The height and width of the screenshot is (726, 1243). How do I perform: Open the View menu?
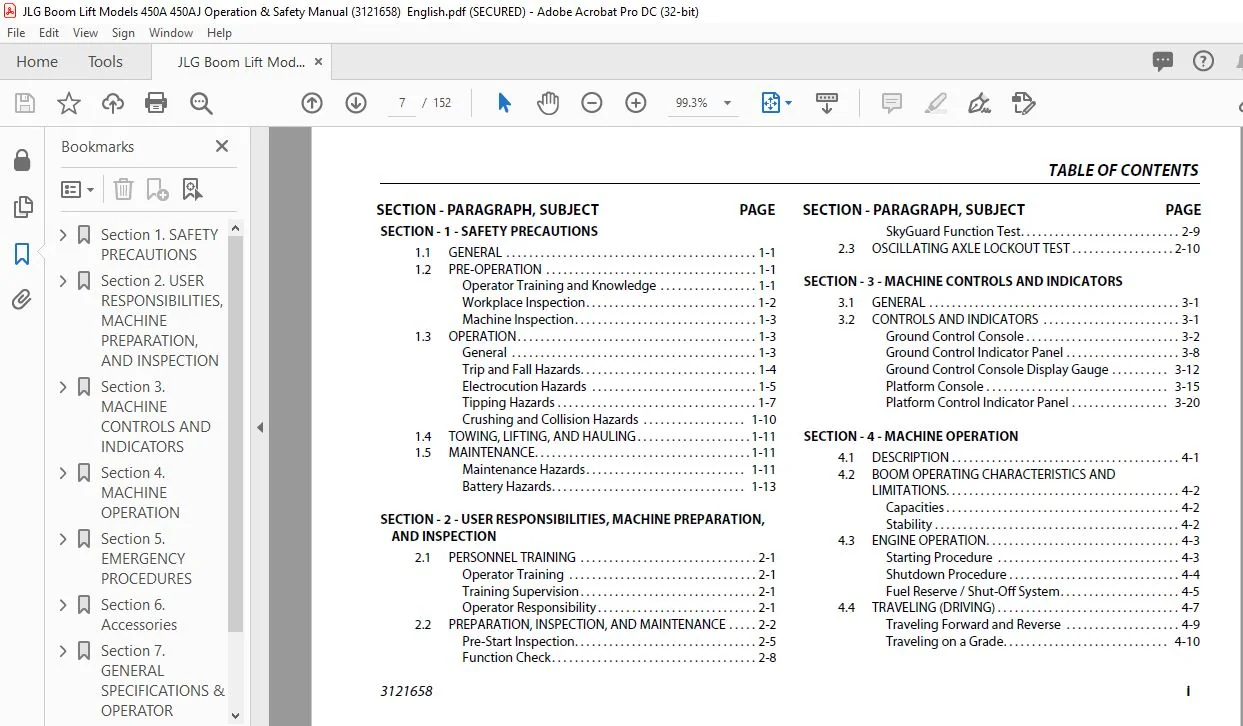(85, 32)
